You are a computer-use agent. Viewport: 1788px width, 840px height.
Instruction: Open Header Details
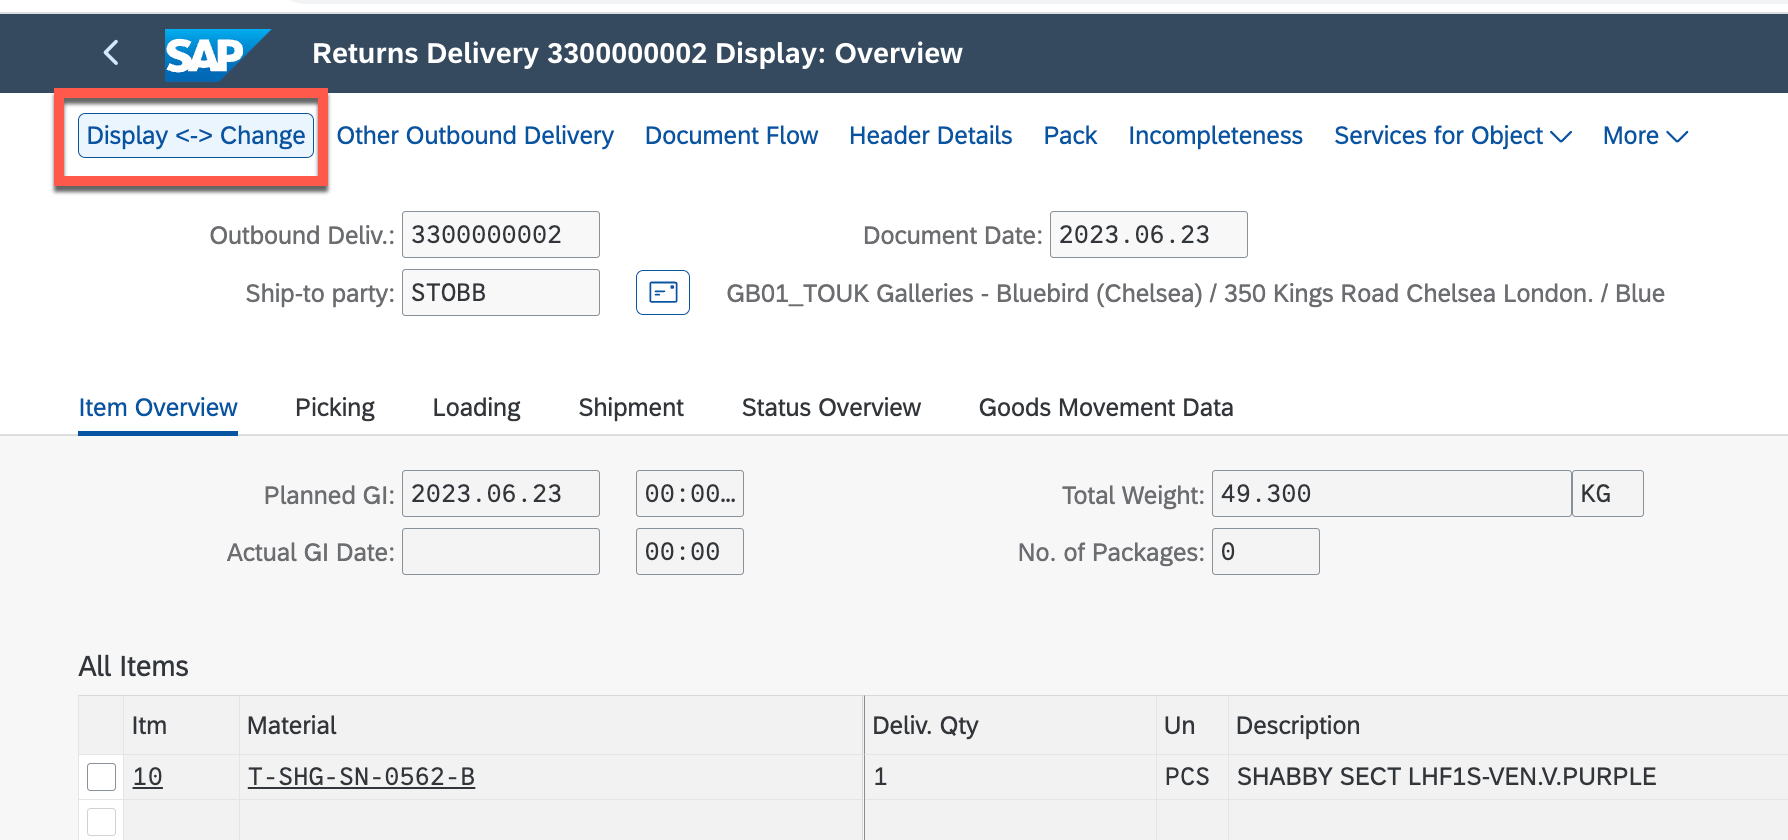pyautogui.click(x=930, y=136)
